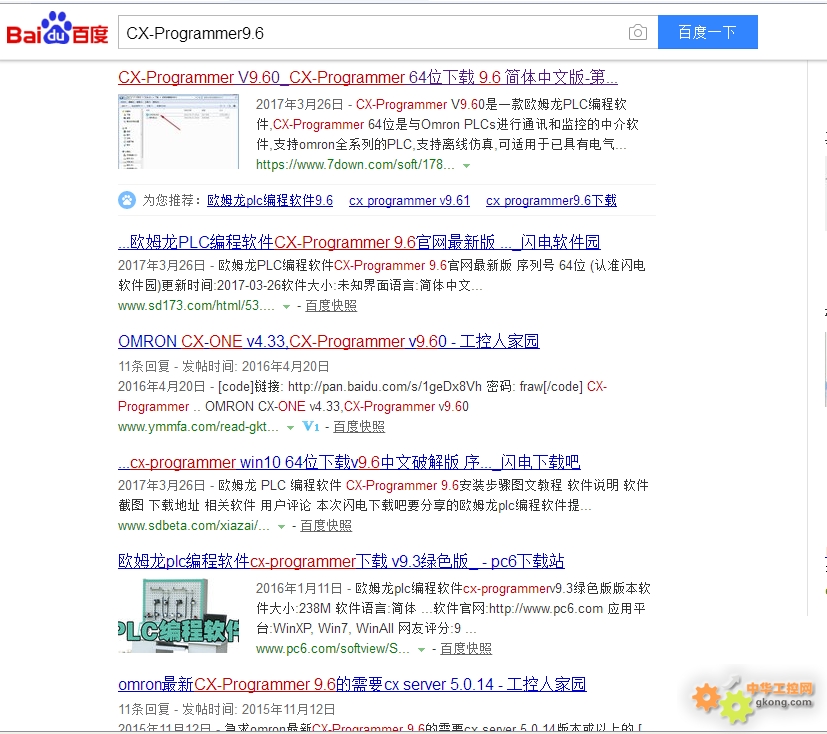Open result '欧姆龙PLC编程软件CX-Programmer 9.6官网最新版'
This screenshot has height=734, width=827.
click(359, 242)
